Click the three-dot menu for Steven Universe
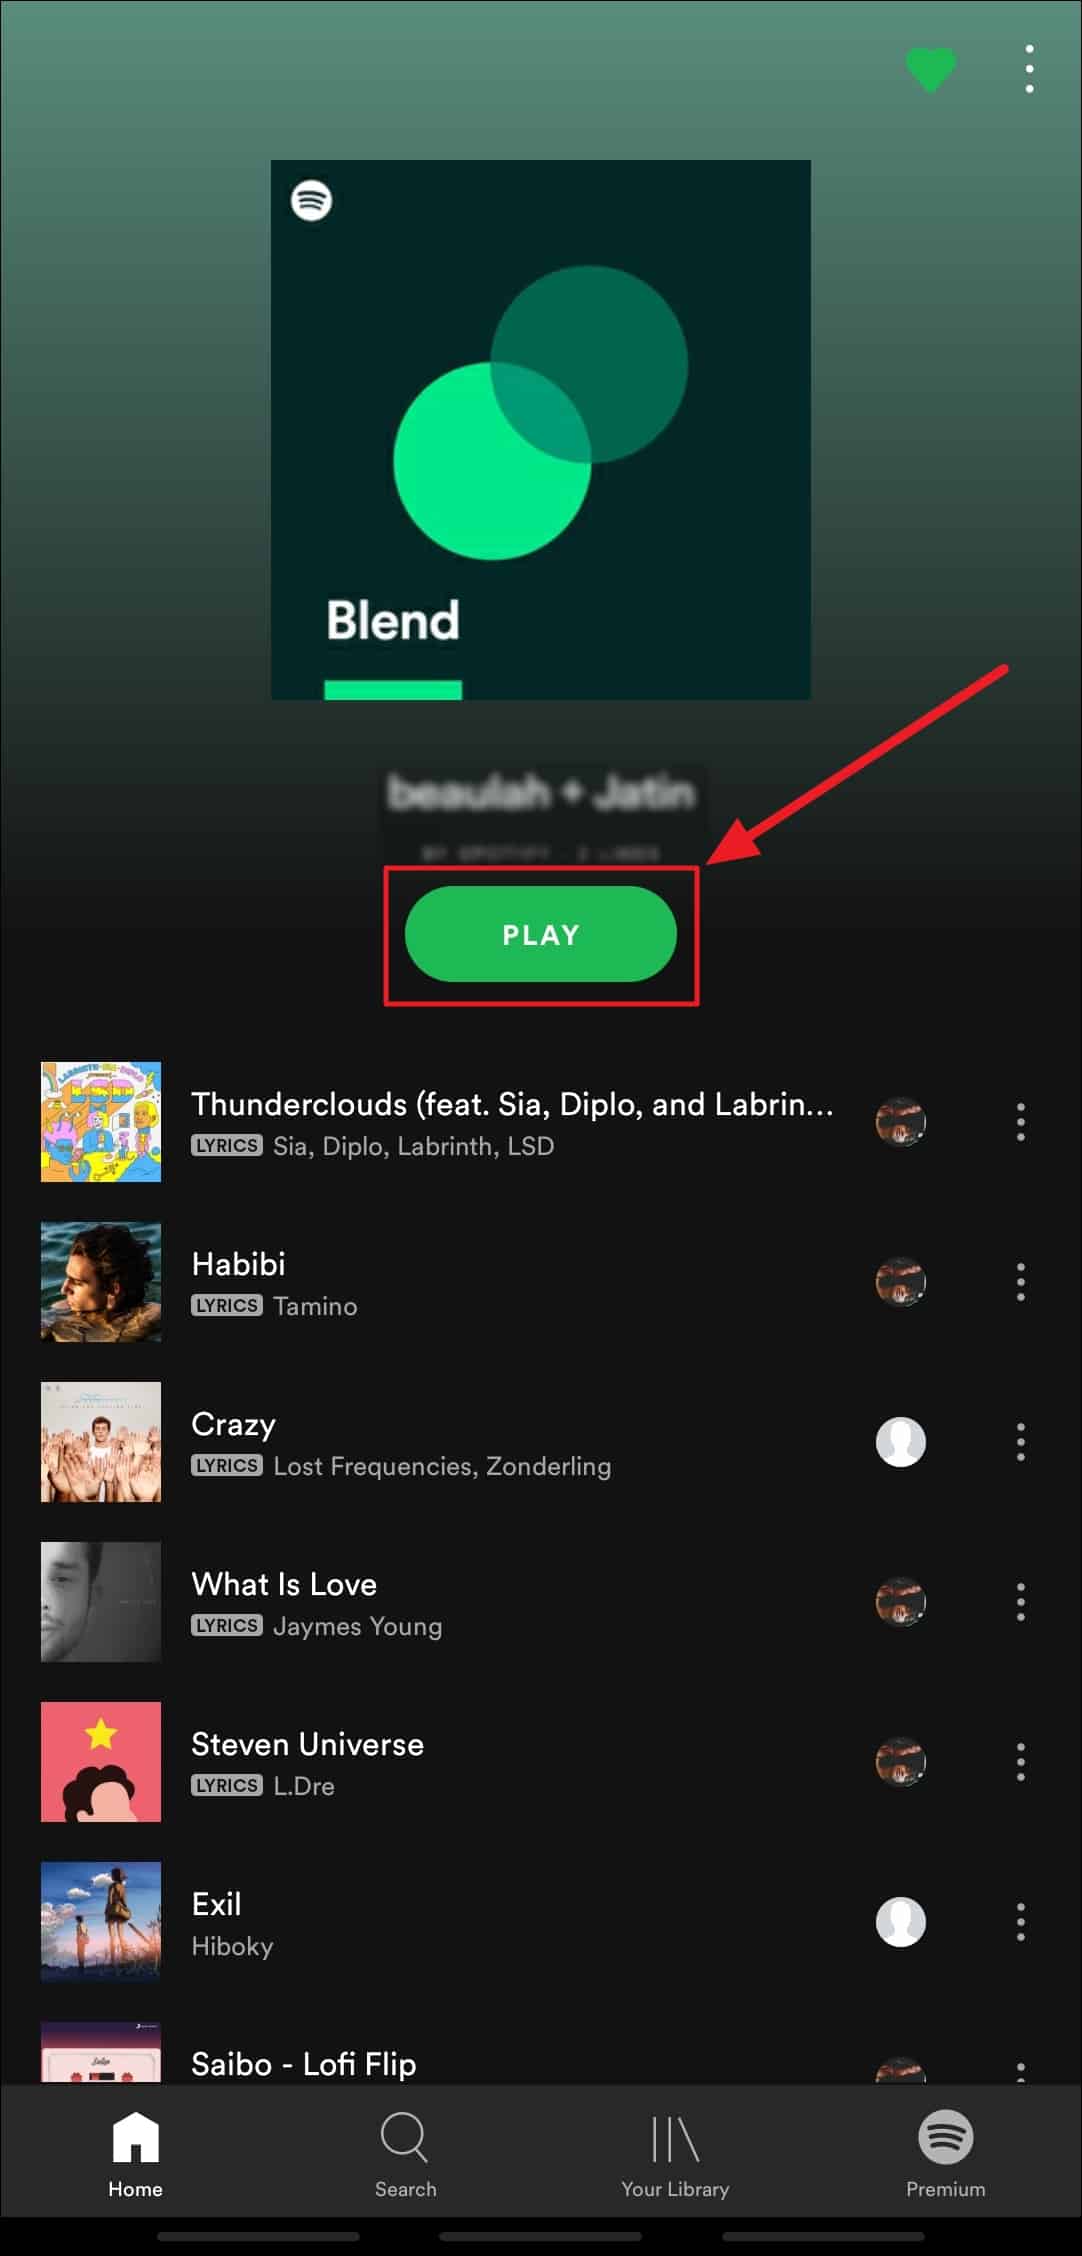The width and height of the screenshot is (1082, 2256). (x=1020, y=1762)
